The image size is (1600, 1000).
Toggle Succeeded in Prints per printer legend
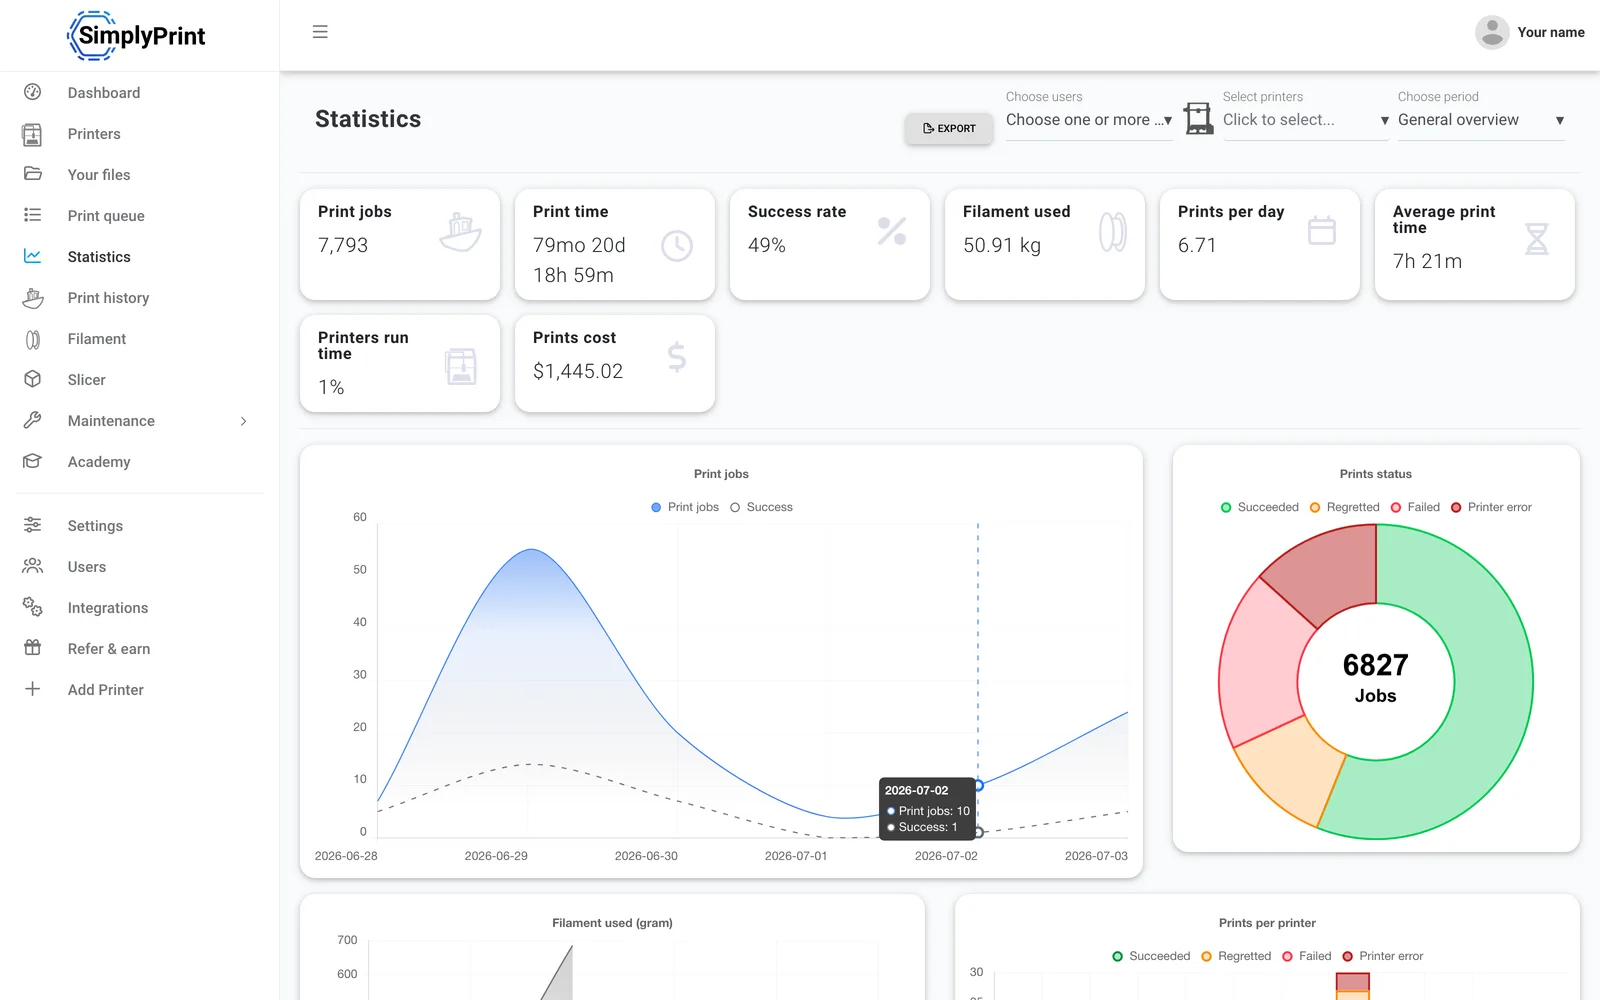point(1151,956)
